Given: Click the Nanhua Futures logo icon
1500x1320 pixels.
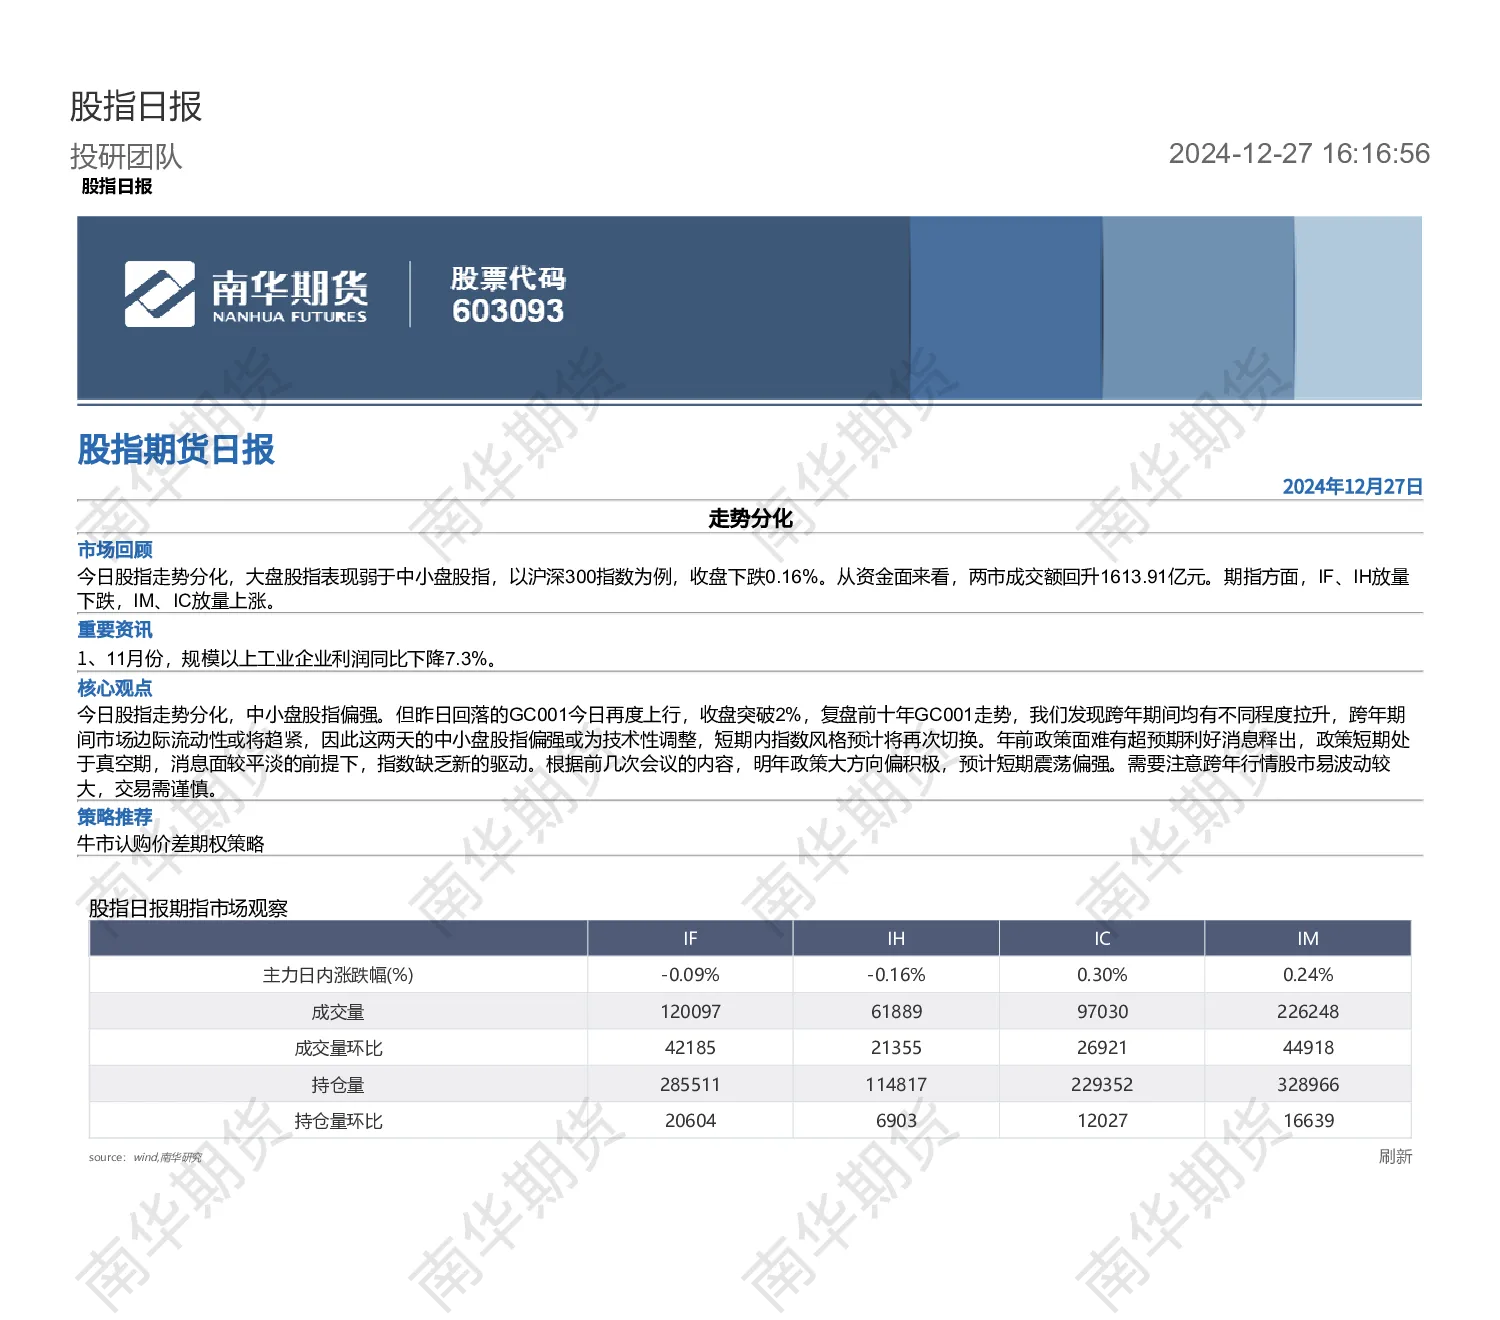Looking at the screenshot, I should point(160,294).
